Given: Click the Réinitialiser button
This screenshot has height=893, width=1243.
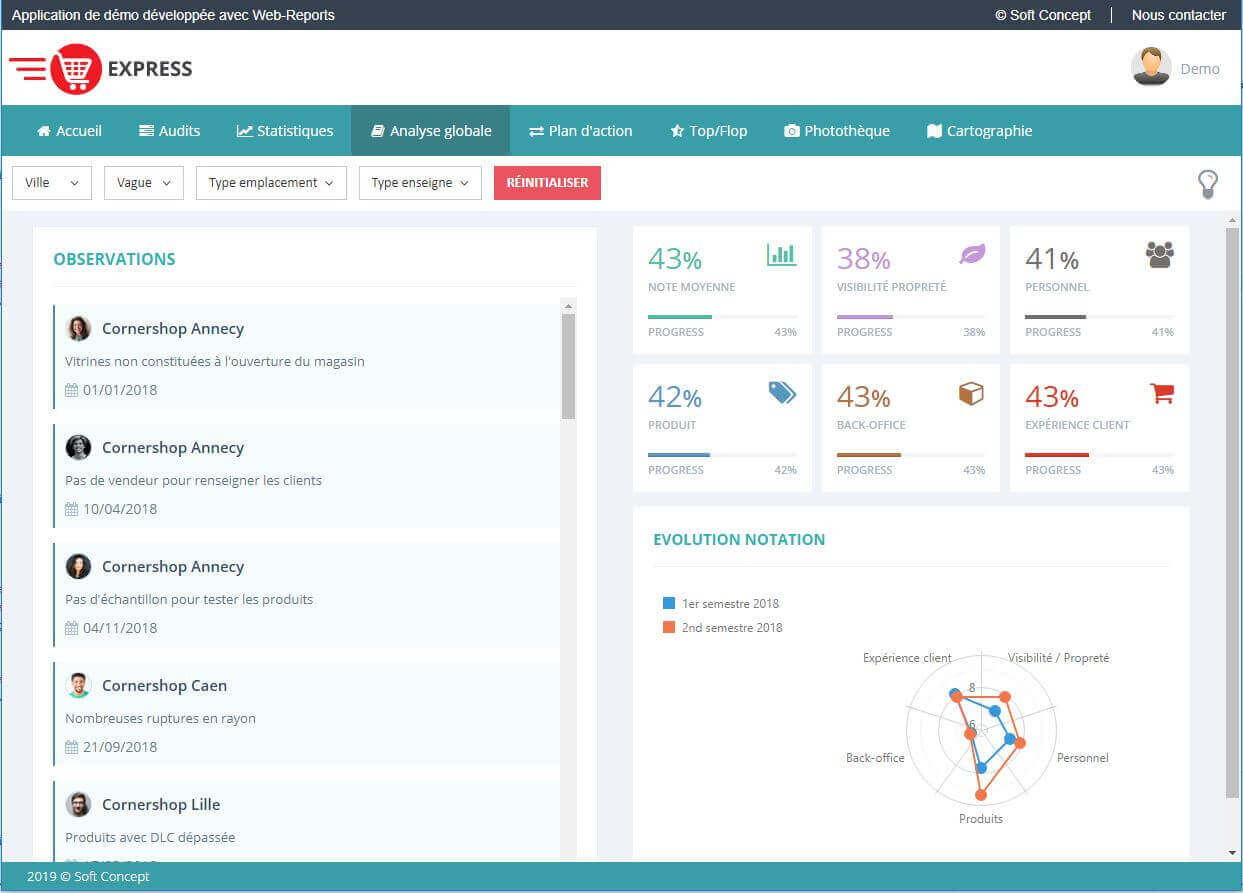Looking at the screenshot, I should pyautogui.click(x=547, y=183).
